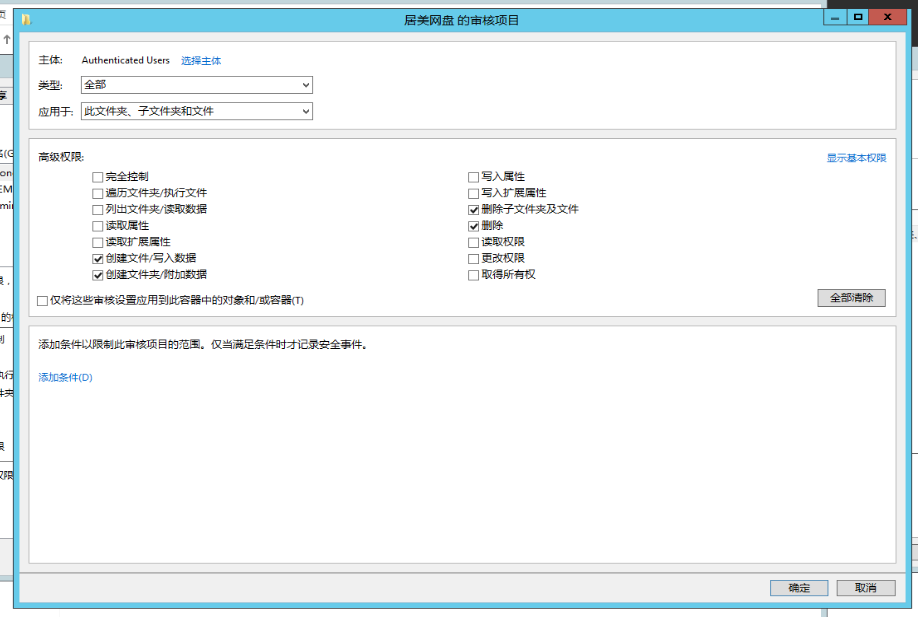Uncheck 删除子文件夹及文件 permission
Viewport: 918px width, 617px height.
click(x=474, y=210)
